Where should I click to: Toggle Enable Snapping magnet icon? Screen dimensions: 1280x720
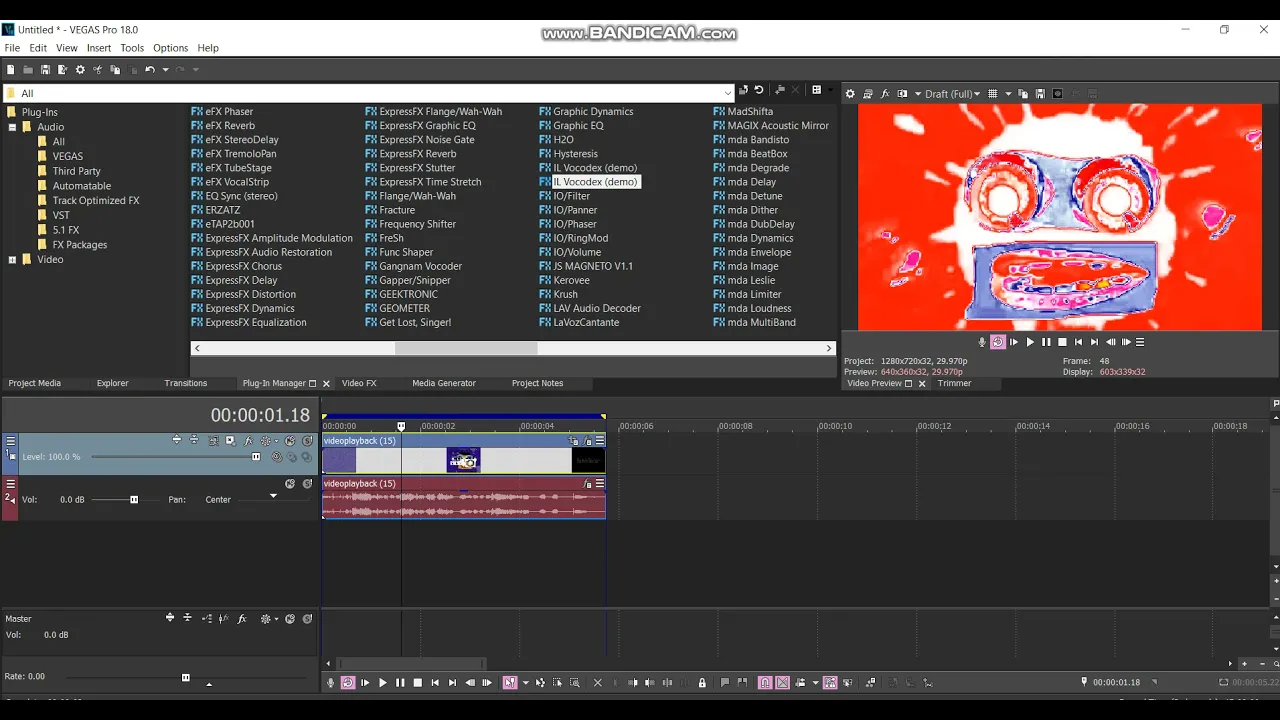click(x=765, y=683)
